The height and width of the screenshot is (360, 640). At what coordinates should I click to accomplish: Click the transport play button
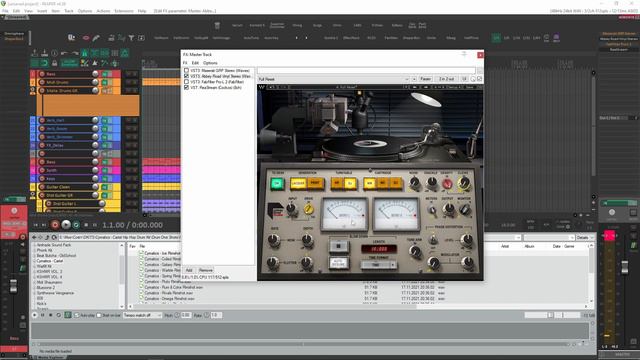tap(66, 225)
